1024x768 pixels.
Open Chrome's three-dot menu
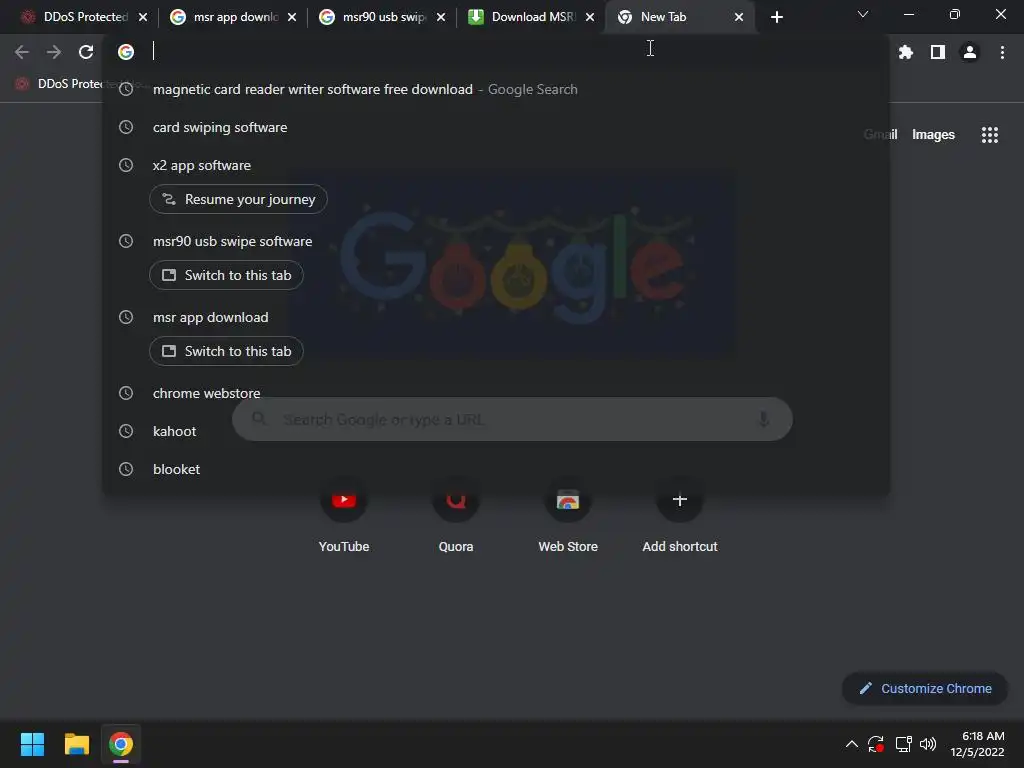(1002, 52)
